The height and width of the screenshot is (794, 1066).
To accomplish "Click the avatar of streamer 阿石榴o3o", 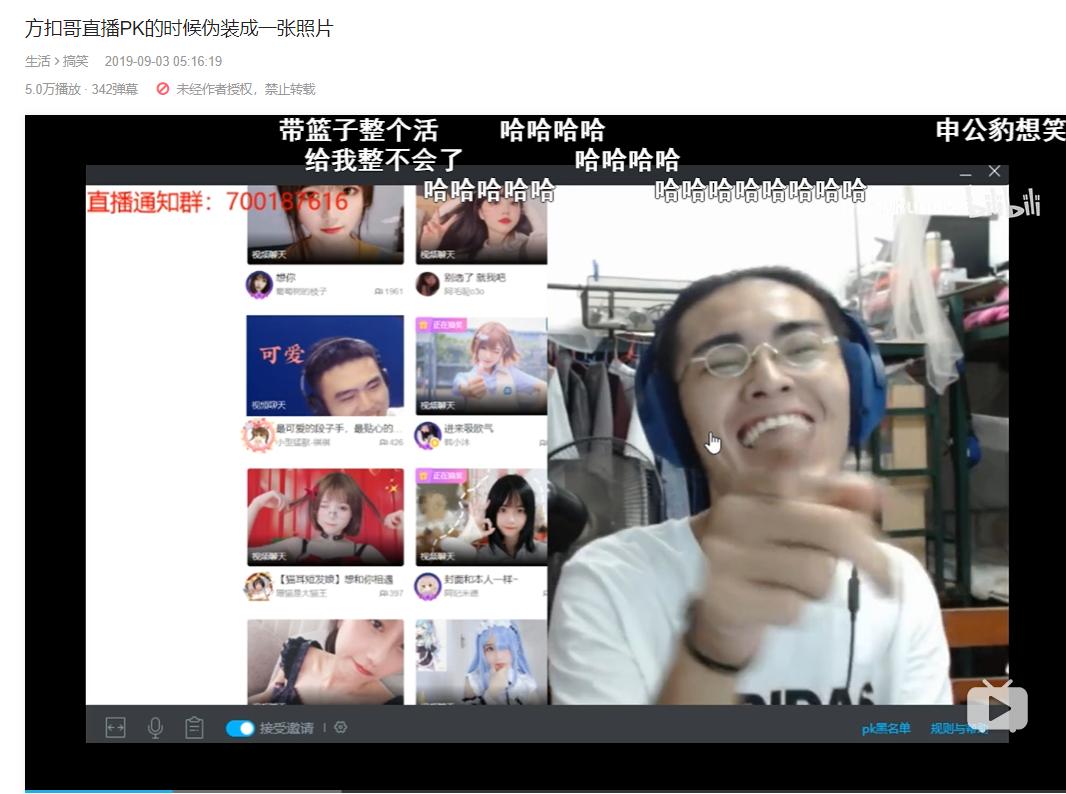I will pos(426,284).
